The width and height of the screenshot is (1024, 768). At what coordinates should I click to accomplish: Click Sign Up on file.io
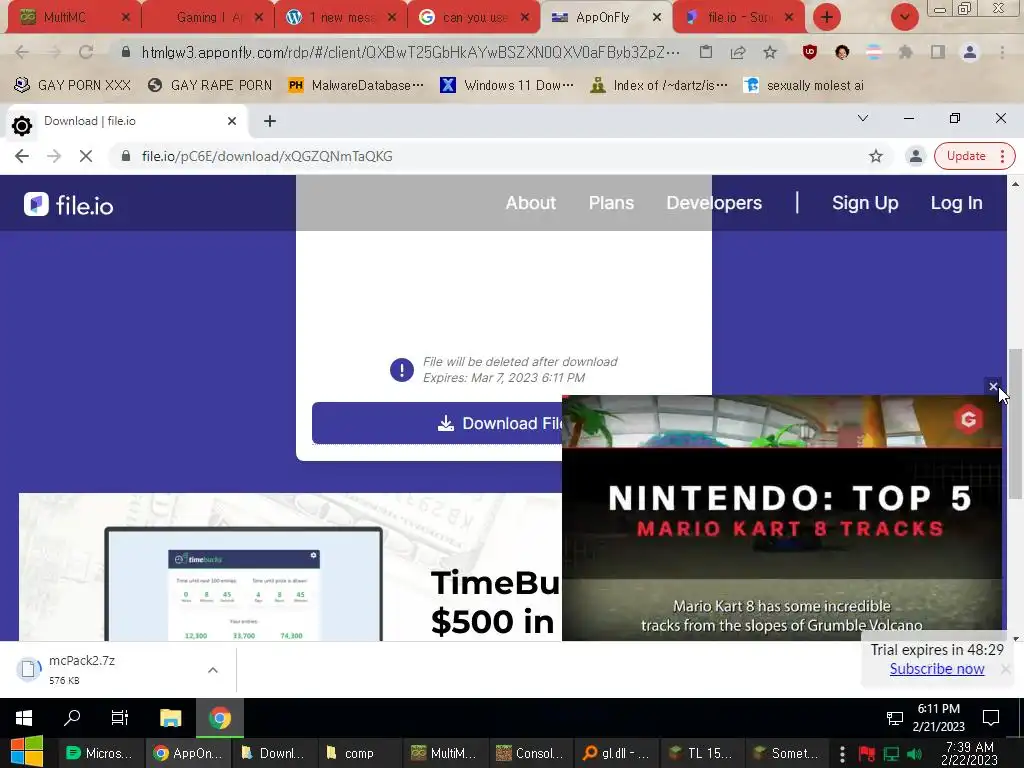point(865,203)
